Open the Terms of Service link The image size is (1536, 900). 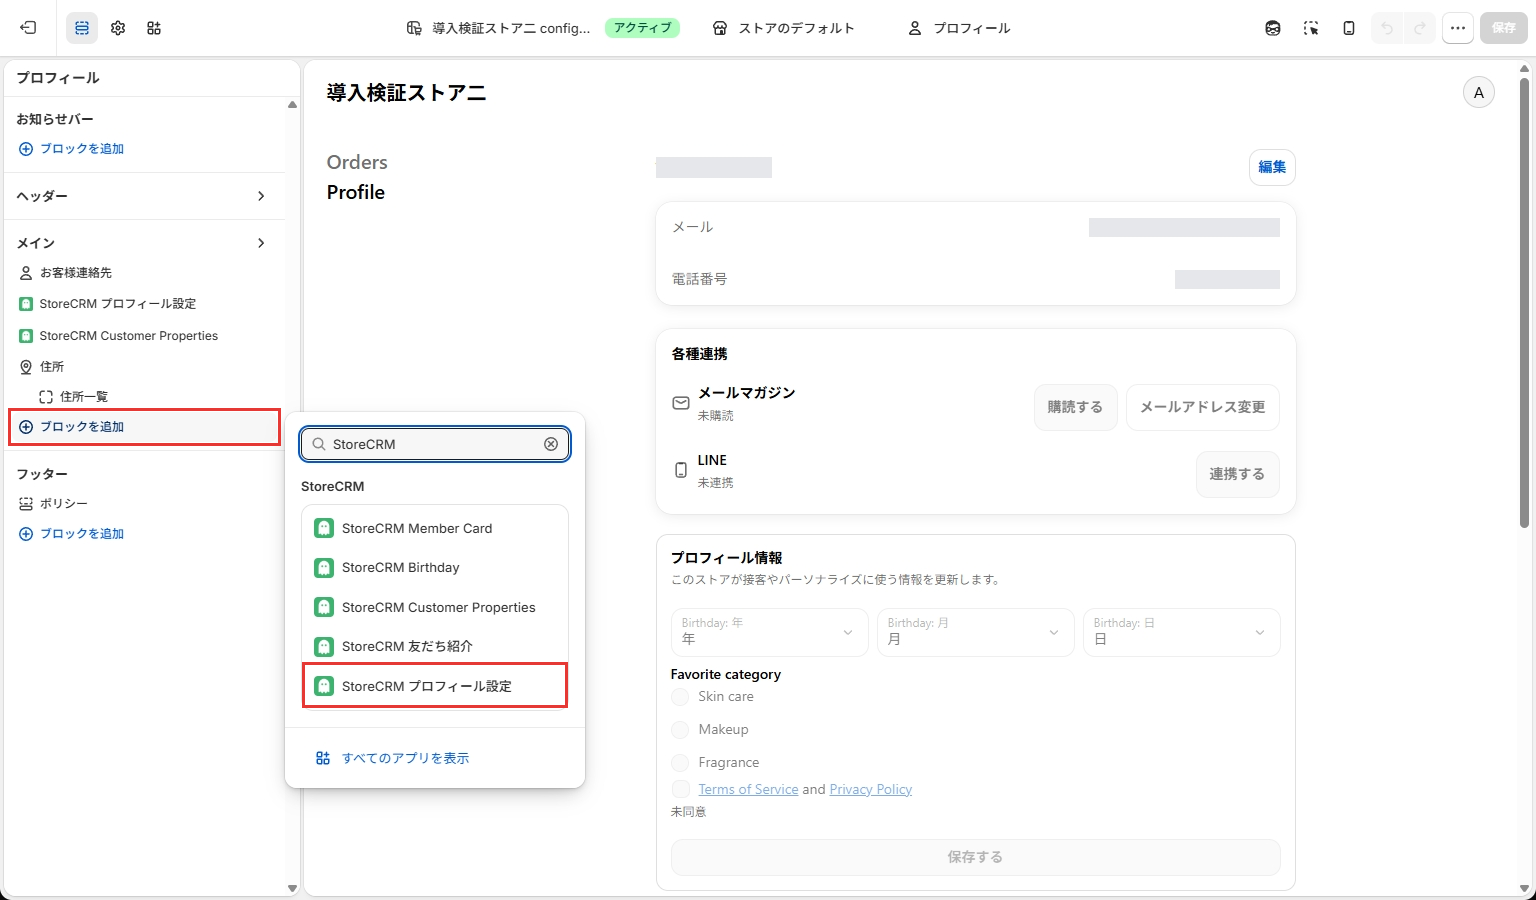(x=748, y=789)
